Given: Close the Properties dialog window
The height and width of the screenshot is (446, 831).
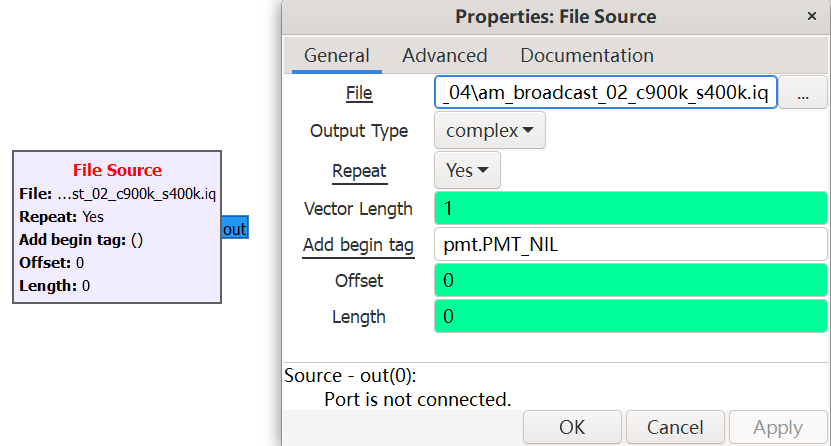Looking at the screenshot, I should [x=811, y=17].
